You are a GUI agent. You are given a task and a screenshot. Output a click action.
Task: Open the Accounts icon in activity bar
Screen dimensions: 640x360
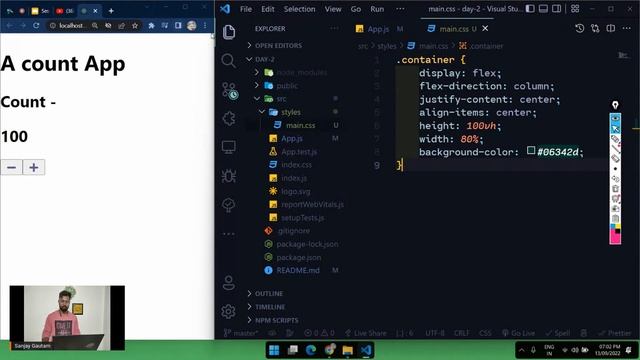click(x=229, y=282)
